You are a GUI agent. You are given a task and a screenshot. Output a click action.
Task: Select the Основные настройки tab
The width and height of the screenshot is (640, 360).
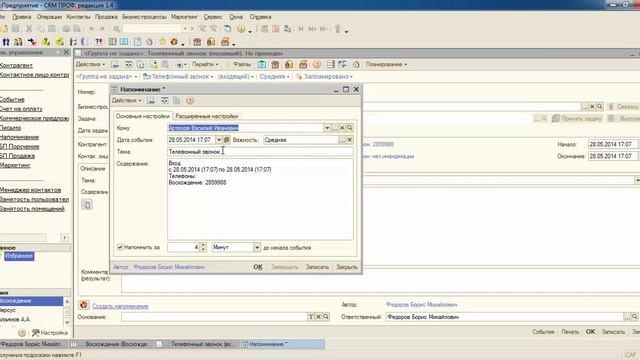pos(142,116)
